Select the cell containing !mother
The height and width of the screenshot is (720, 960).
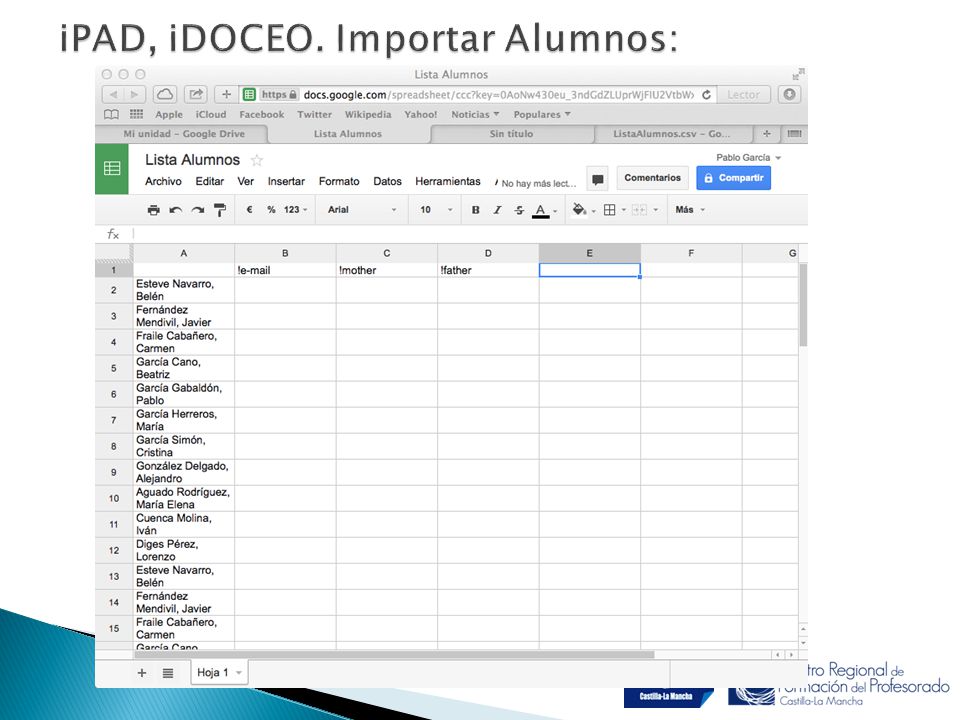coord(386,270)
